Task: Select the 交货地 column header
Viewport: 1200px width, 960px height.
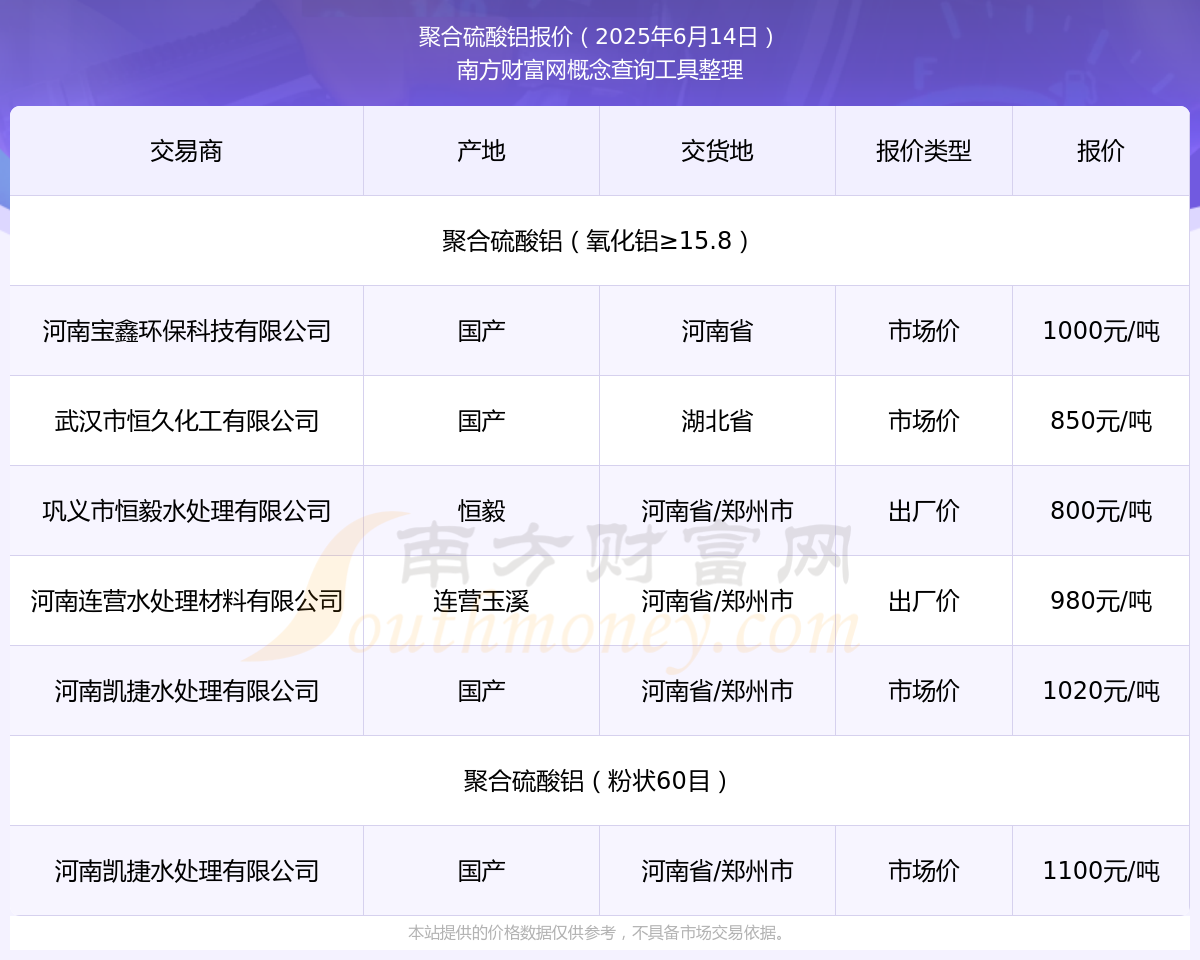Action: [717, 151]
